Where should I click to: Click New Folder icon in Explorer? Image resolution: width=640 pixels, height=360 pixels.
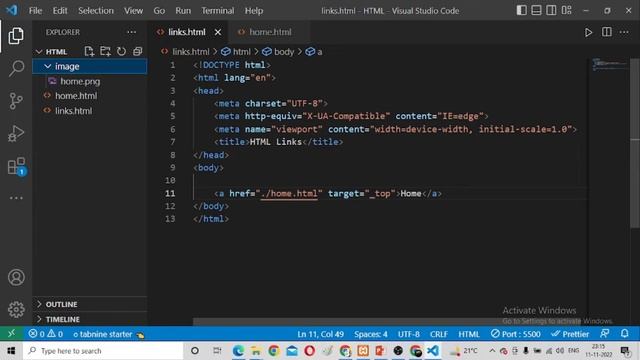pyautogui.click(x=105, y=51)
